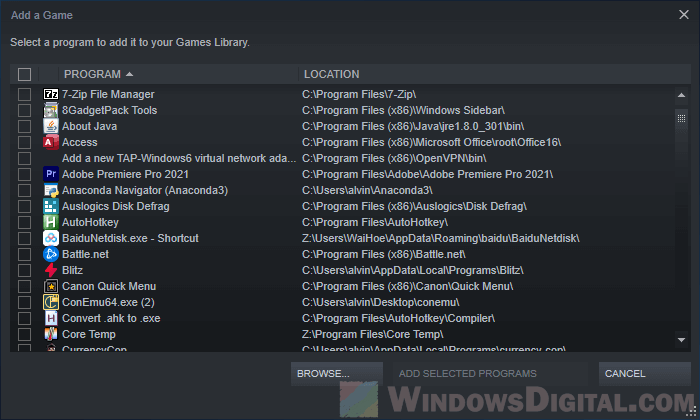This screenshot has width=700, height=420.
Task: Click the Blitz AppData location path
Action: point(412,270)
